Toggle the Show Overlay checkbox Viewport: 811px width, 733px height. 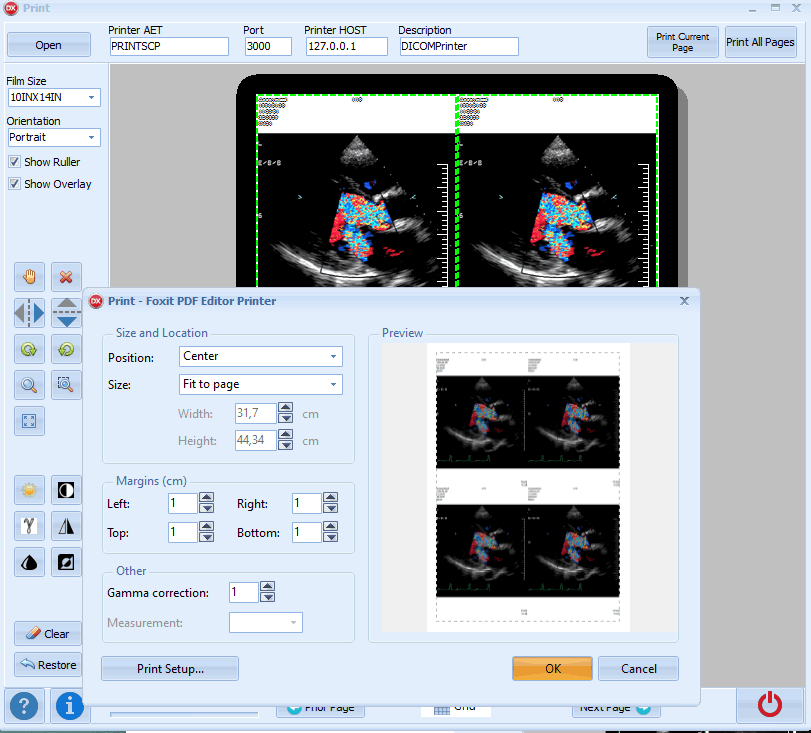coord(15,184)
